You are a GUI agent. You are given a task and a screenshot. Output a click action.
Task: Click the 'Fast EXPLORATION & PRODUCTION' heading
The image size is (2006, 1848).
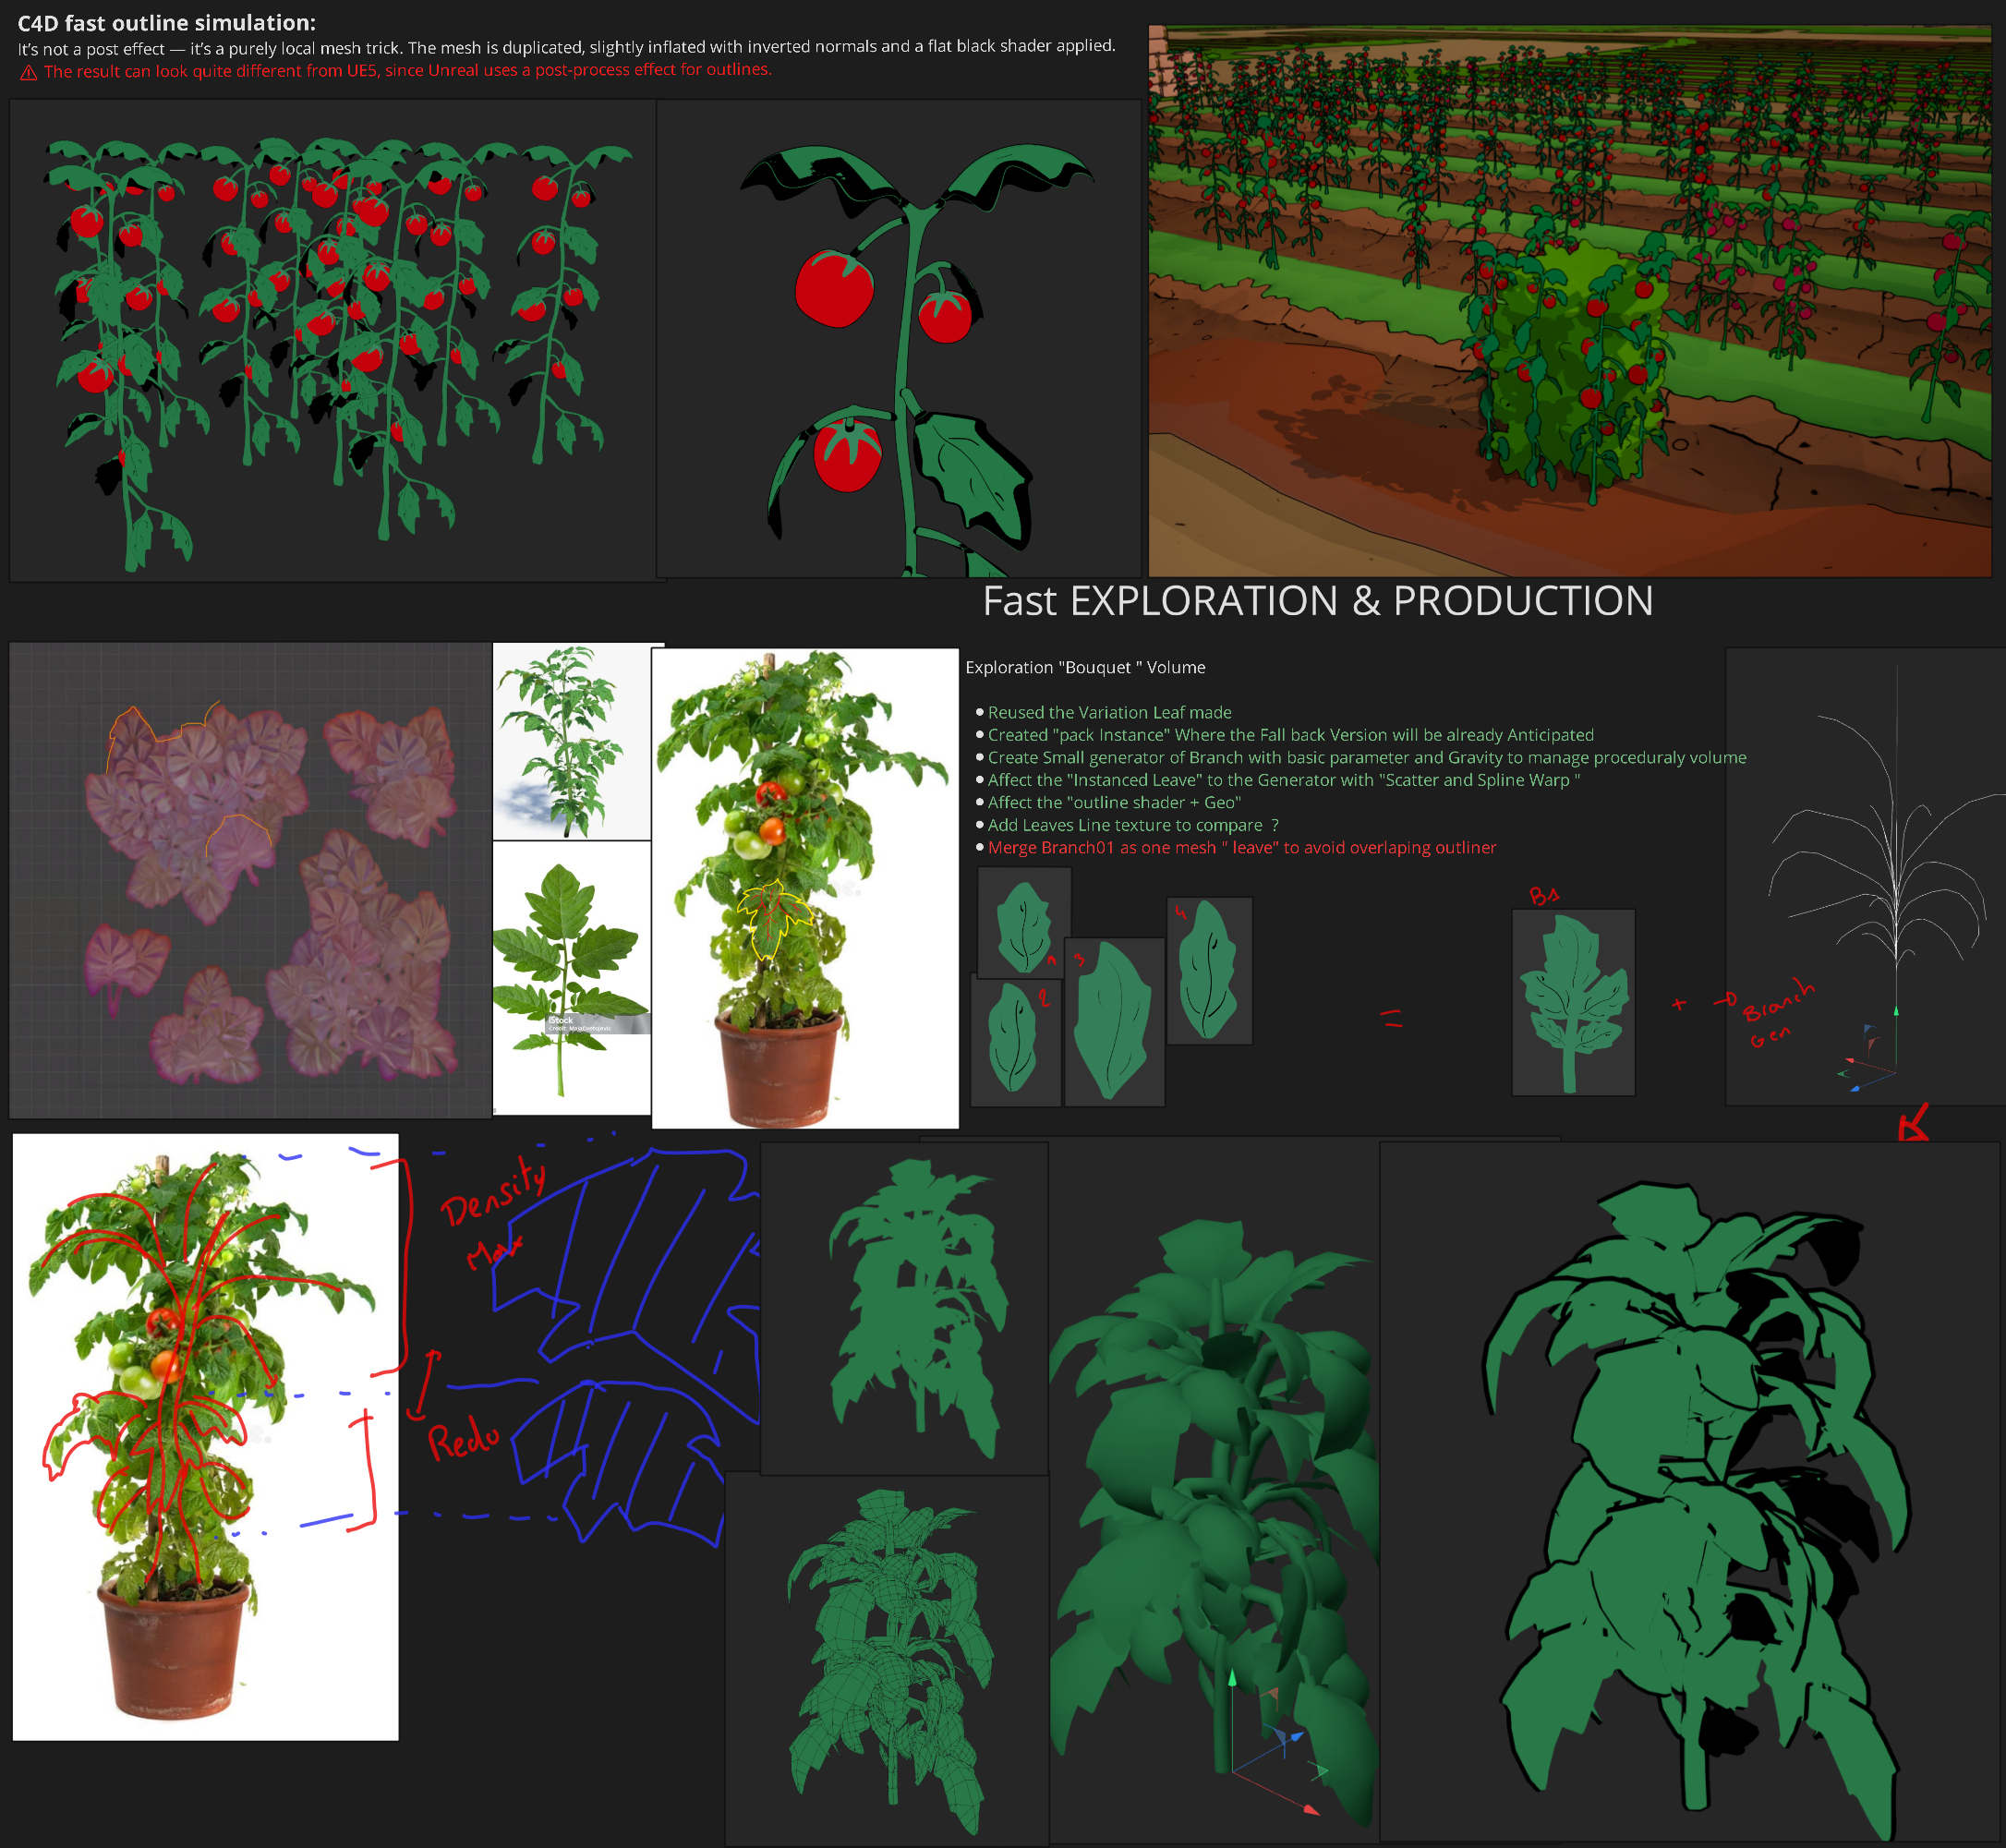pos(1317,601)
